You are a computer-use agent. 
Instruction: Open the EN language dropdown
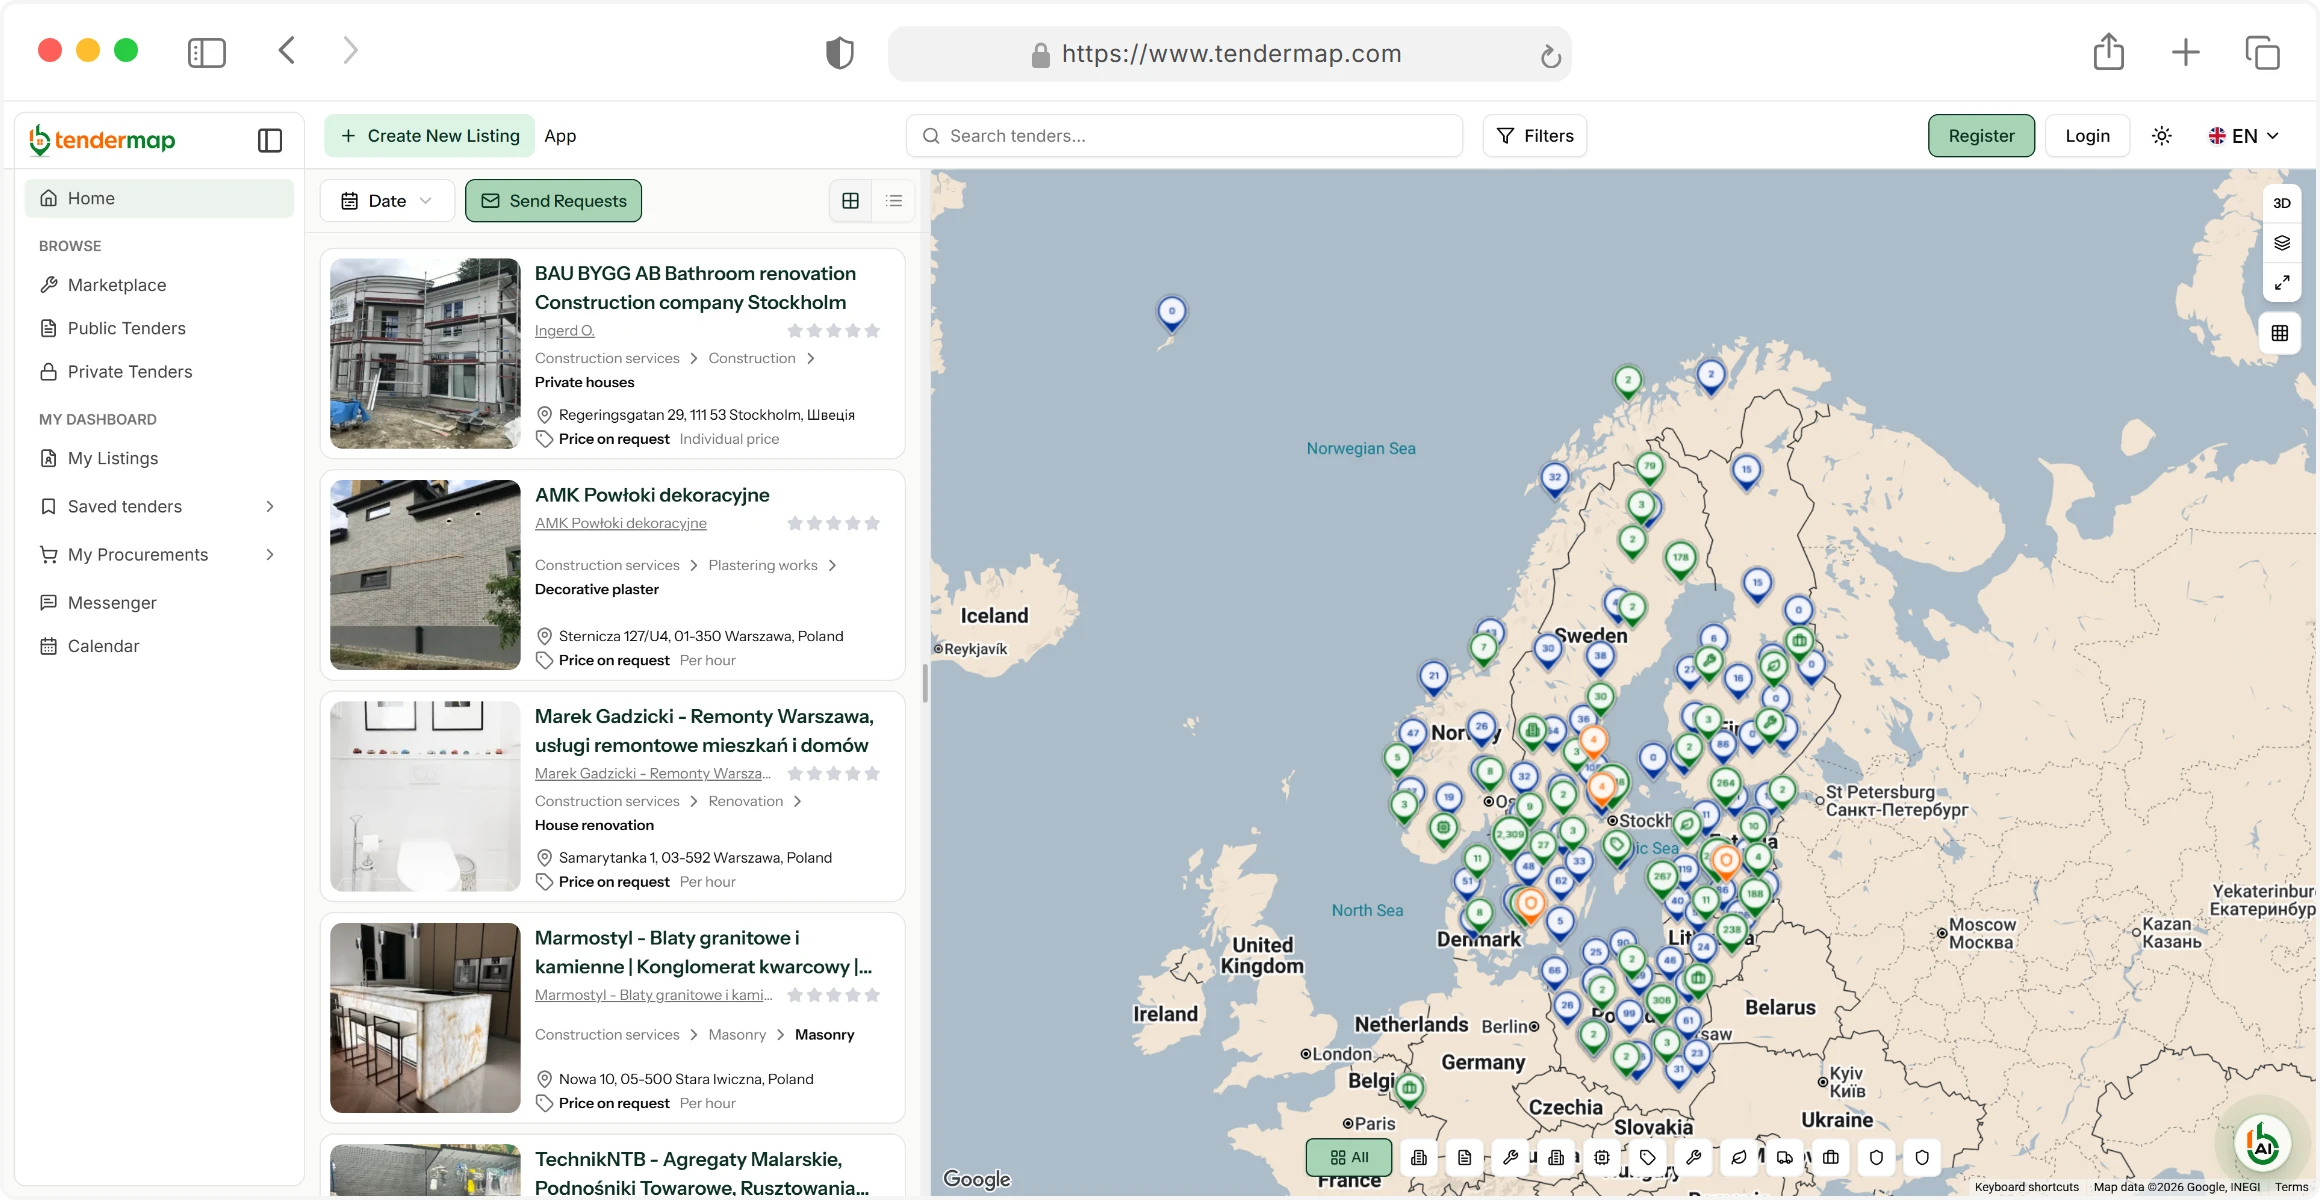click(x=2244, y=136)
